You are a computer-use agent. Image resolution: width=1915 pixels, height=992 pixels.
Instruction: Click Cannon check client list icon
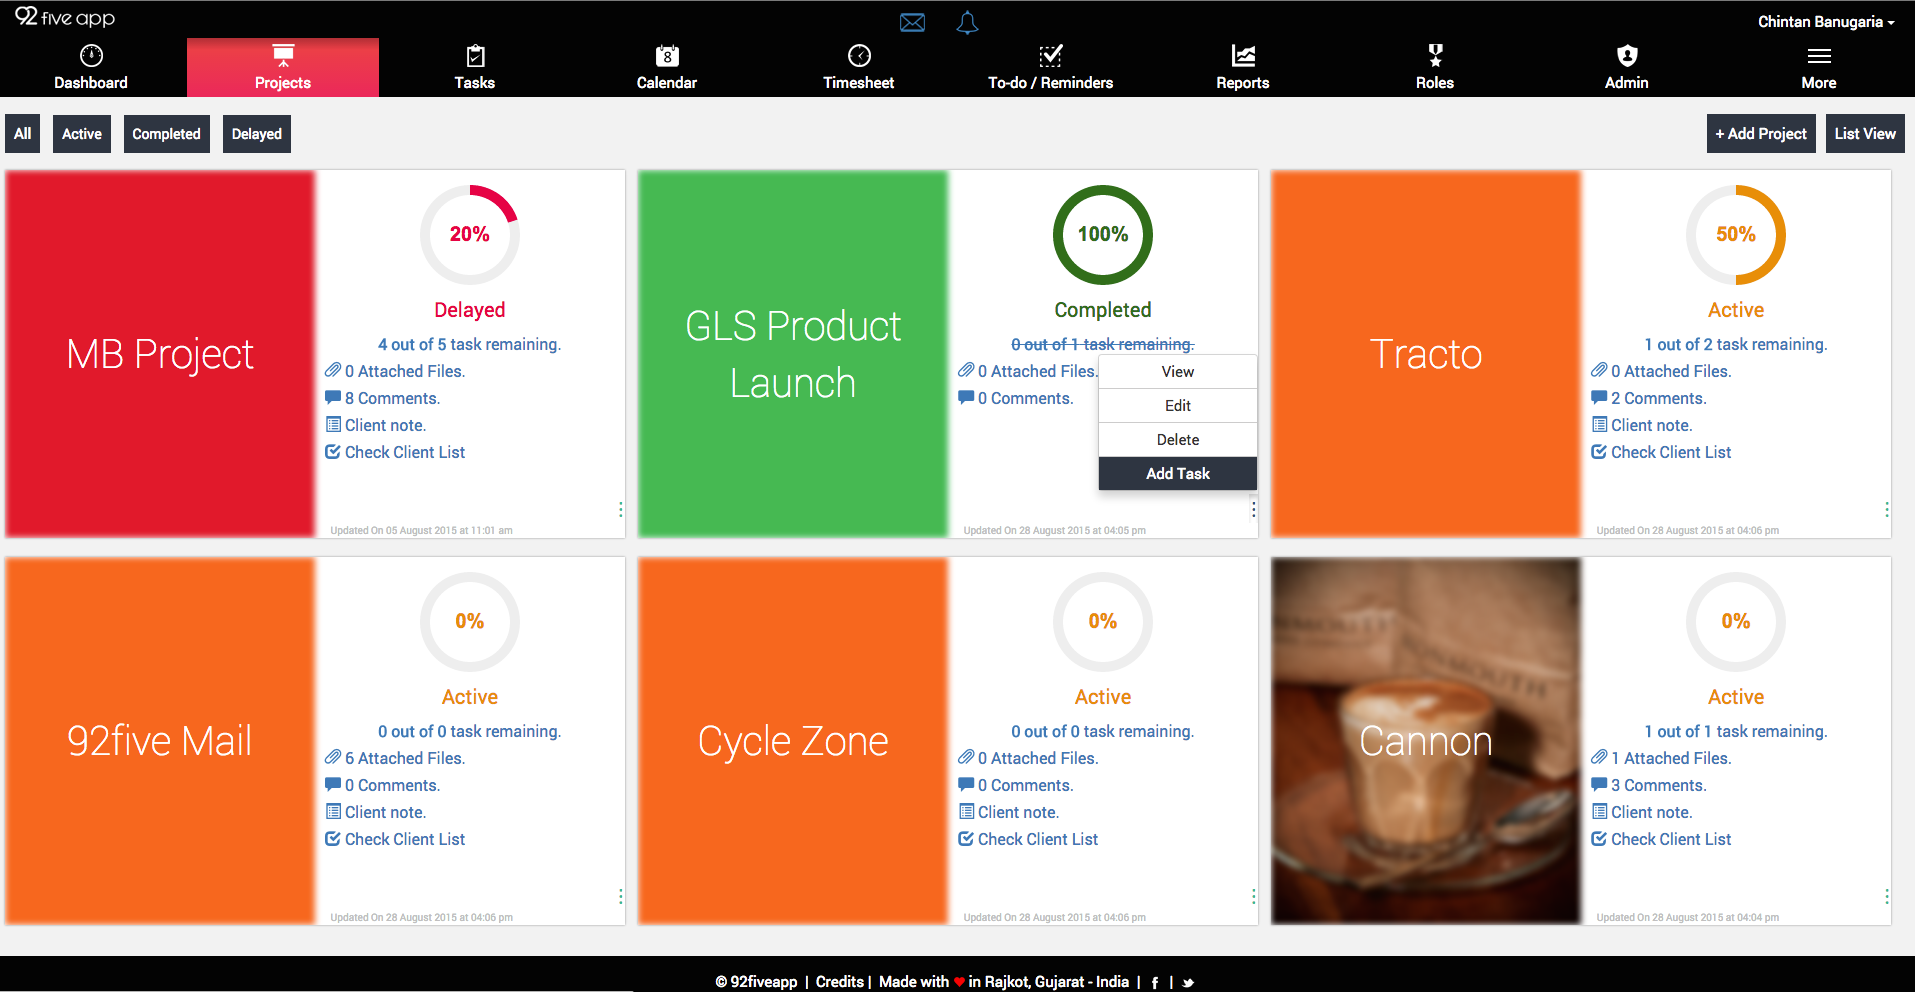(1599, 839)
